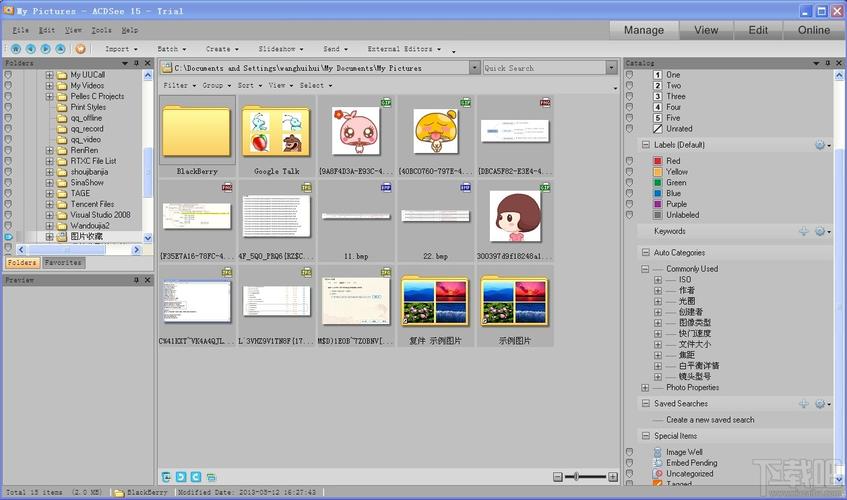Viewport: 847px width, 500px height.
Task: Toggle Easy-Select for Pelles C Projects folder
Action: pos(8,96)
